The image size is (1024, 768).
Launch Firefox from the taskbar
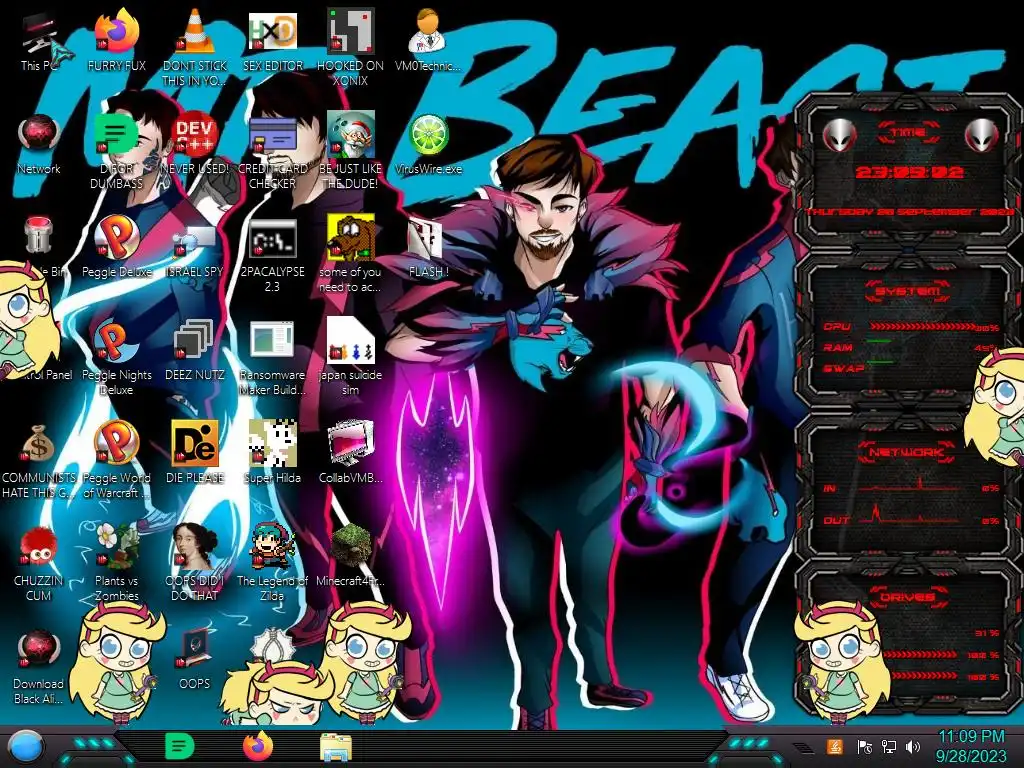coord(258,746)
